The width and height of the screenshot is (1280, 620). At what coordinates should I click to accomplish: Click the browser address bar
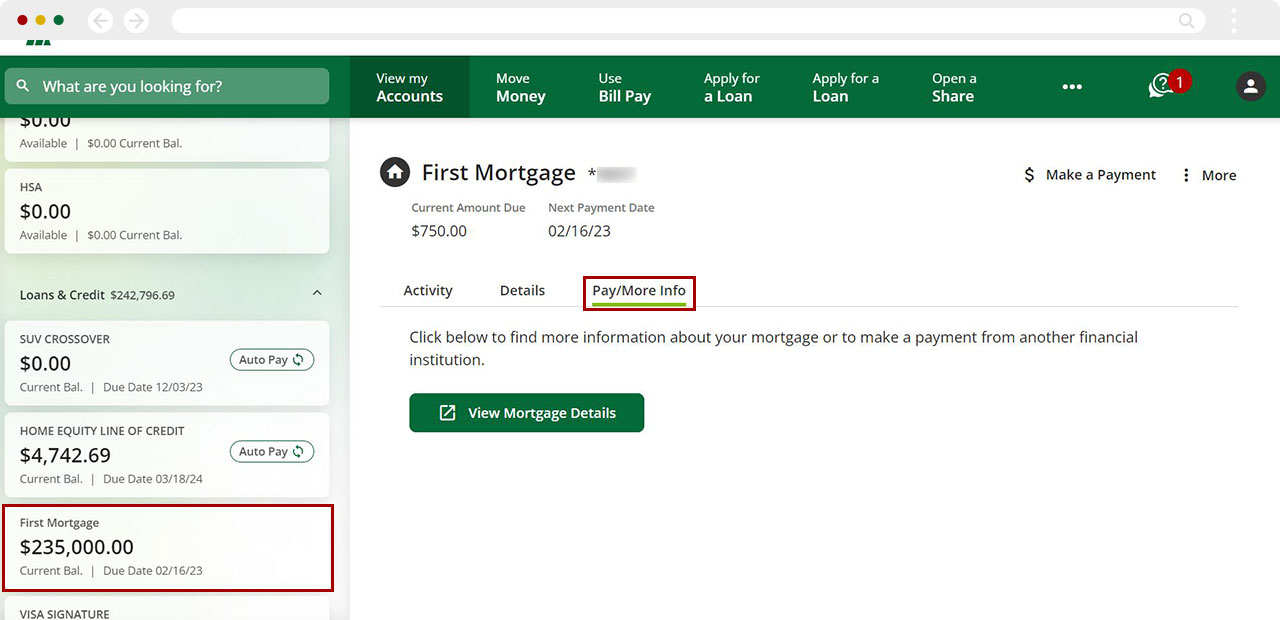(688, 20)
